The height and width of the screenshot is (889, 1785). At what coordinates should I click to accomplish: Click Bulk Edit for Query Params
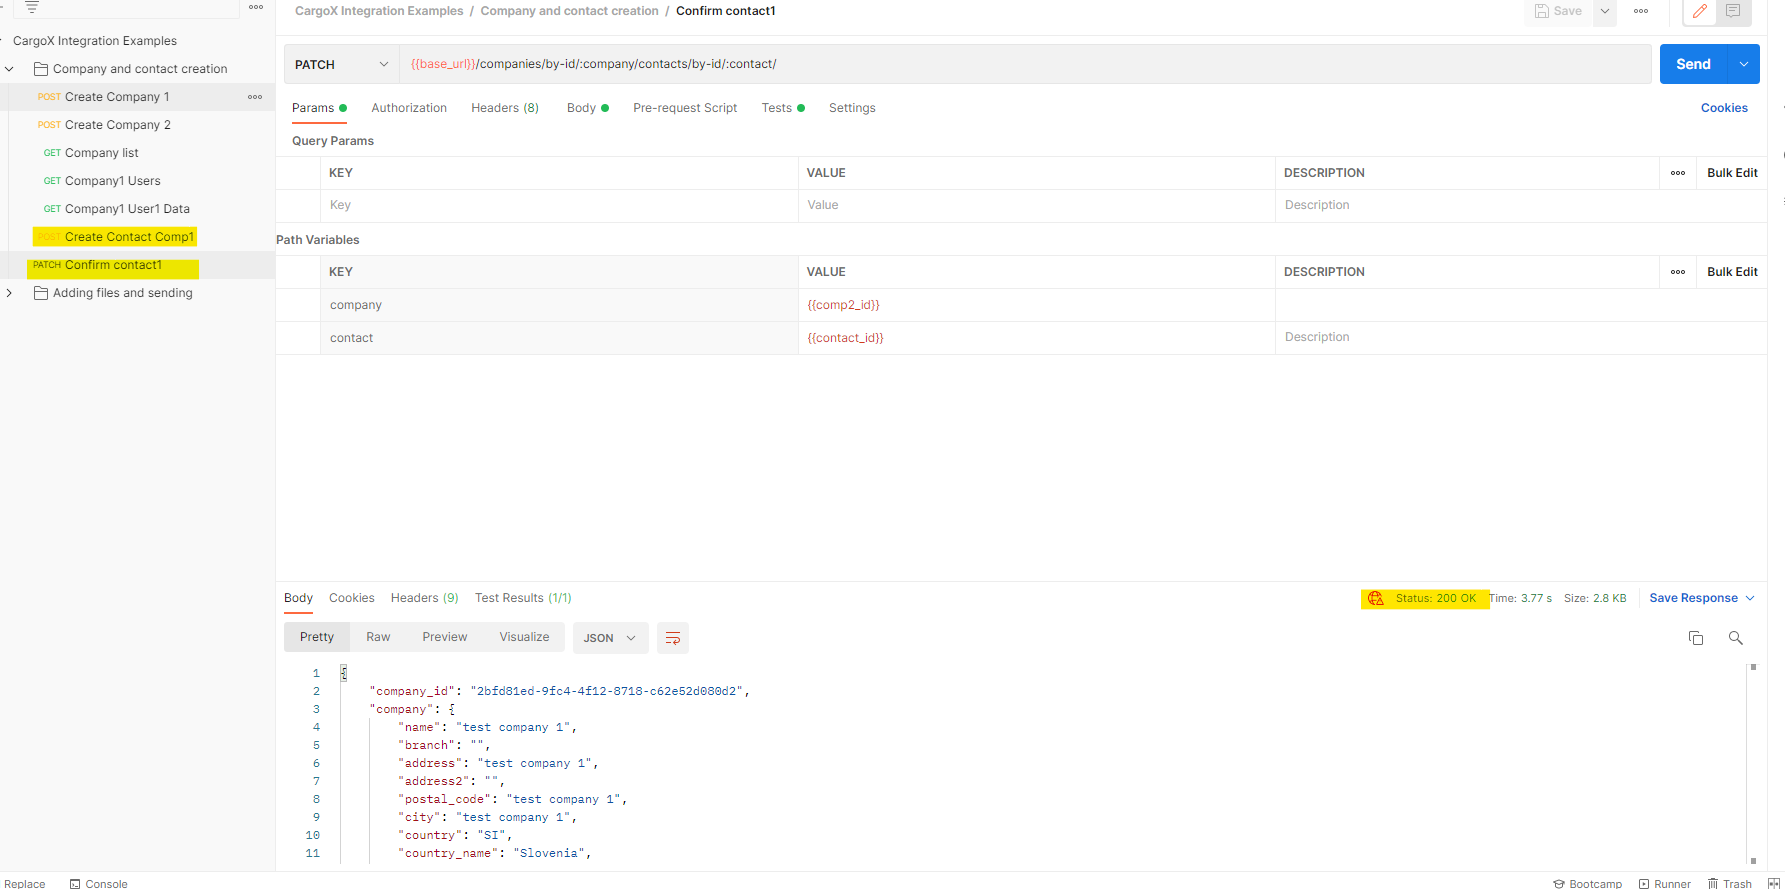[1732, 173]
